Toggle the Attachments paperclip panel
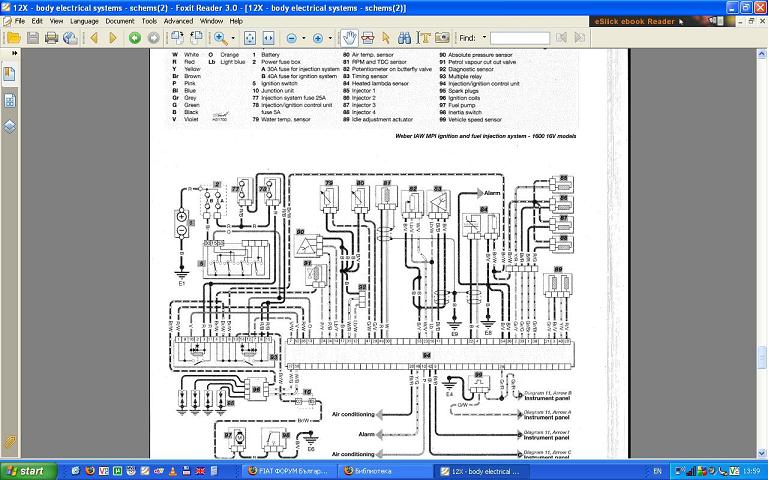The height and width of the screenshot is (480, 768). (9, 441)
